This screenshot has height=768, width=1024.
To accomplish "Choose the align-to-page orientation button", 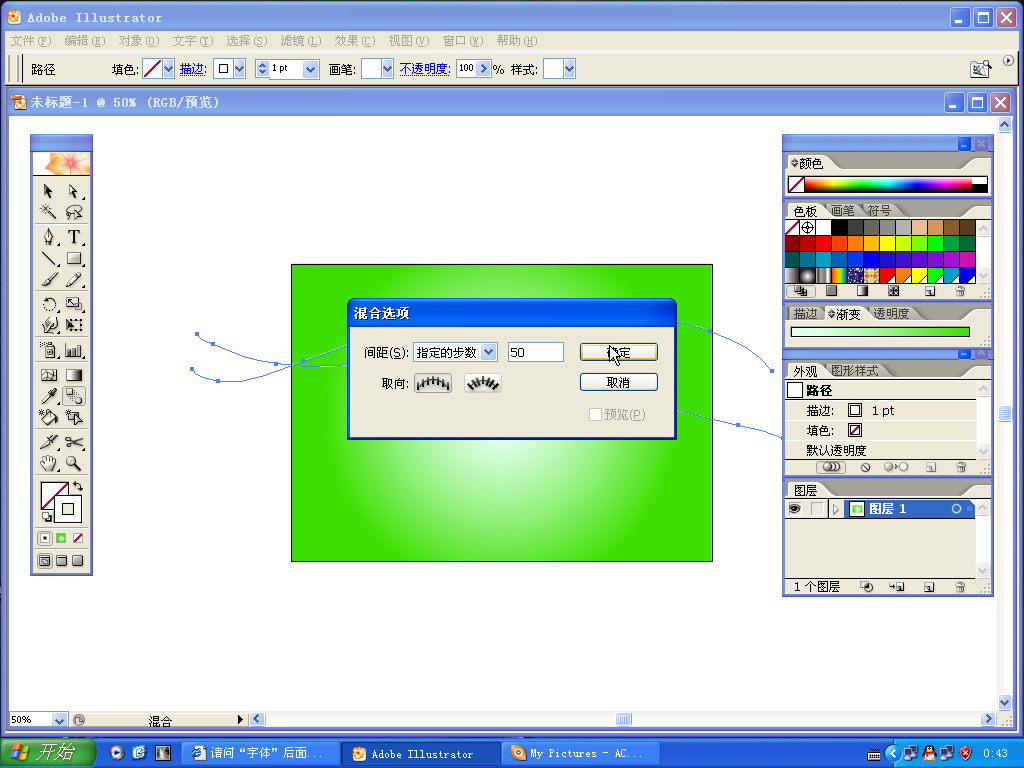I will tap(432, 383).
